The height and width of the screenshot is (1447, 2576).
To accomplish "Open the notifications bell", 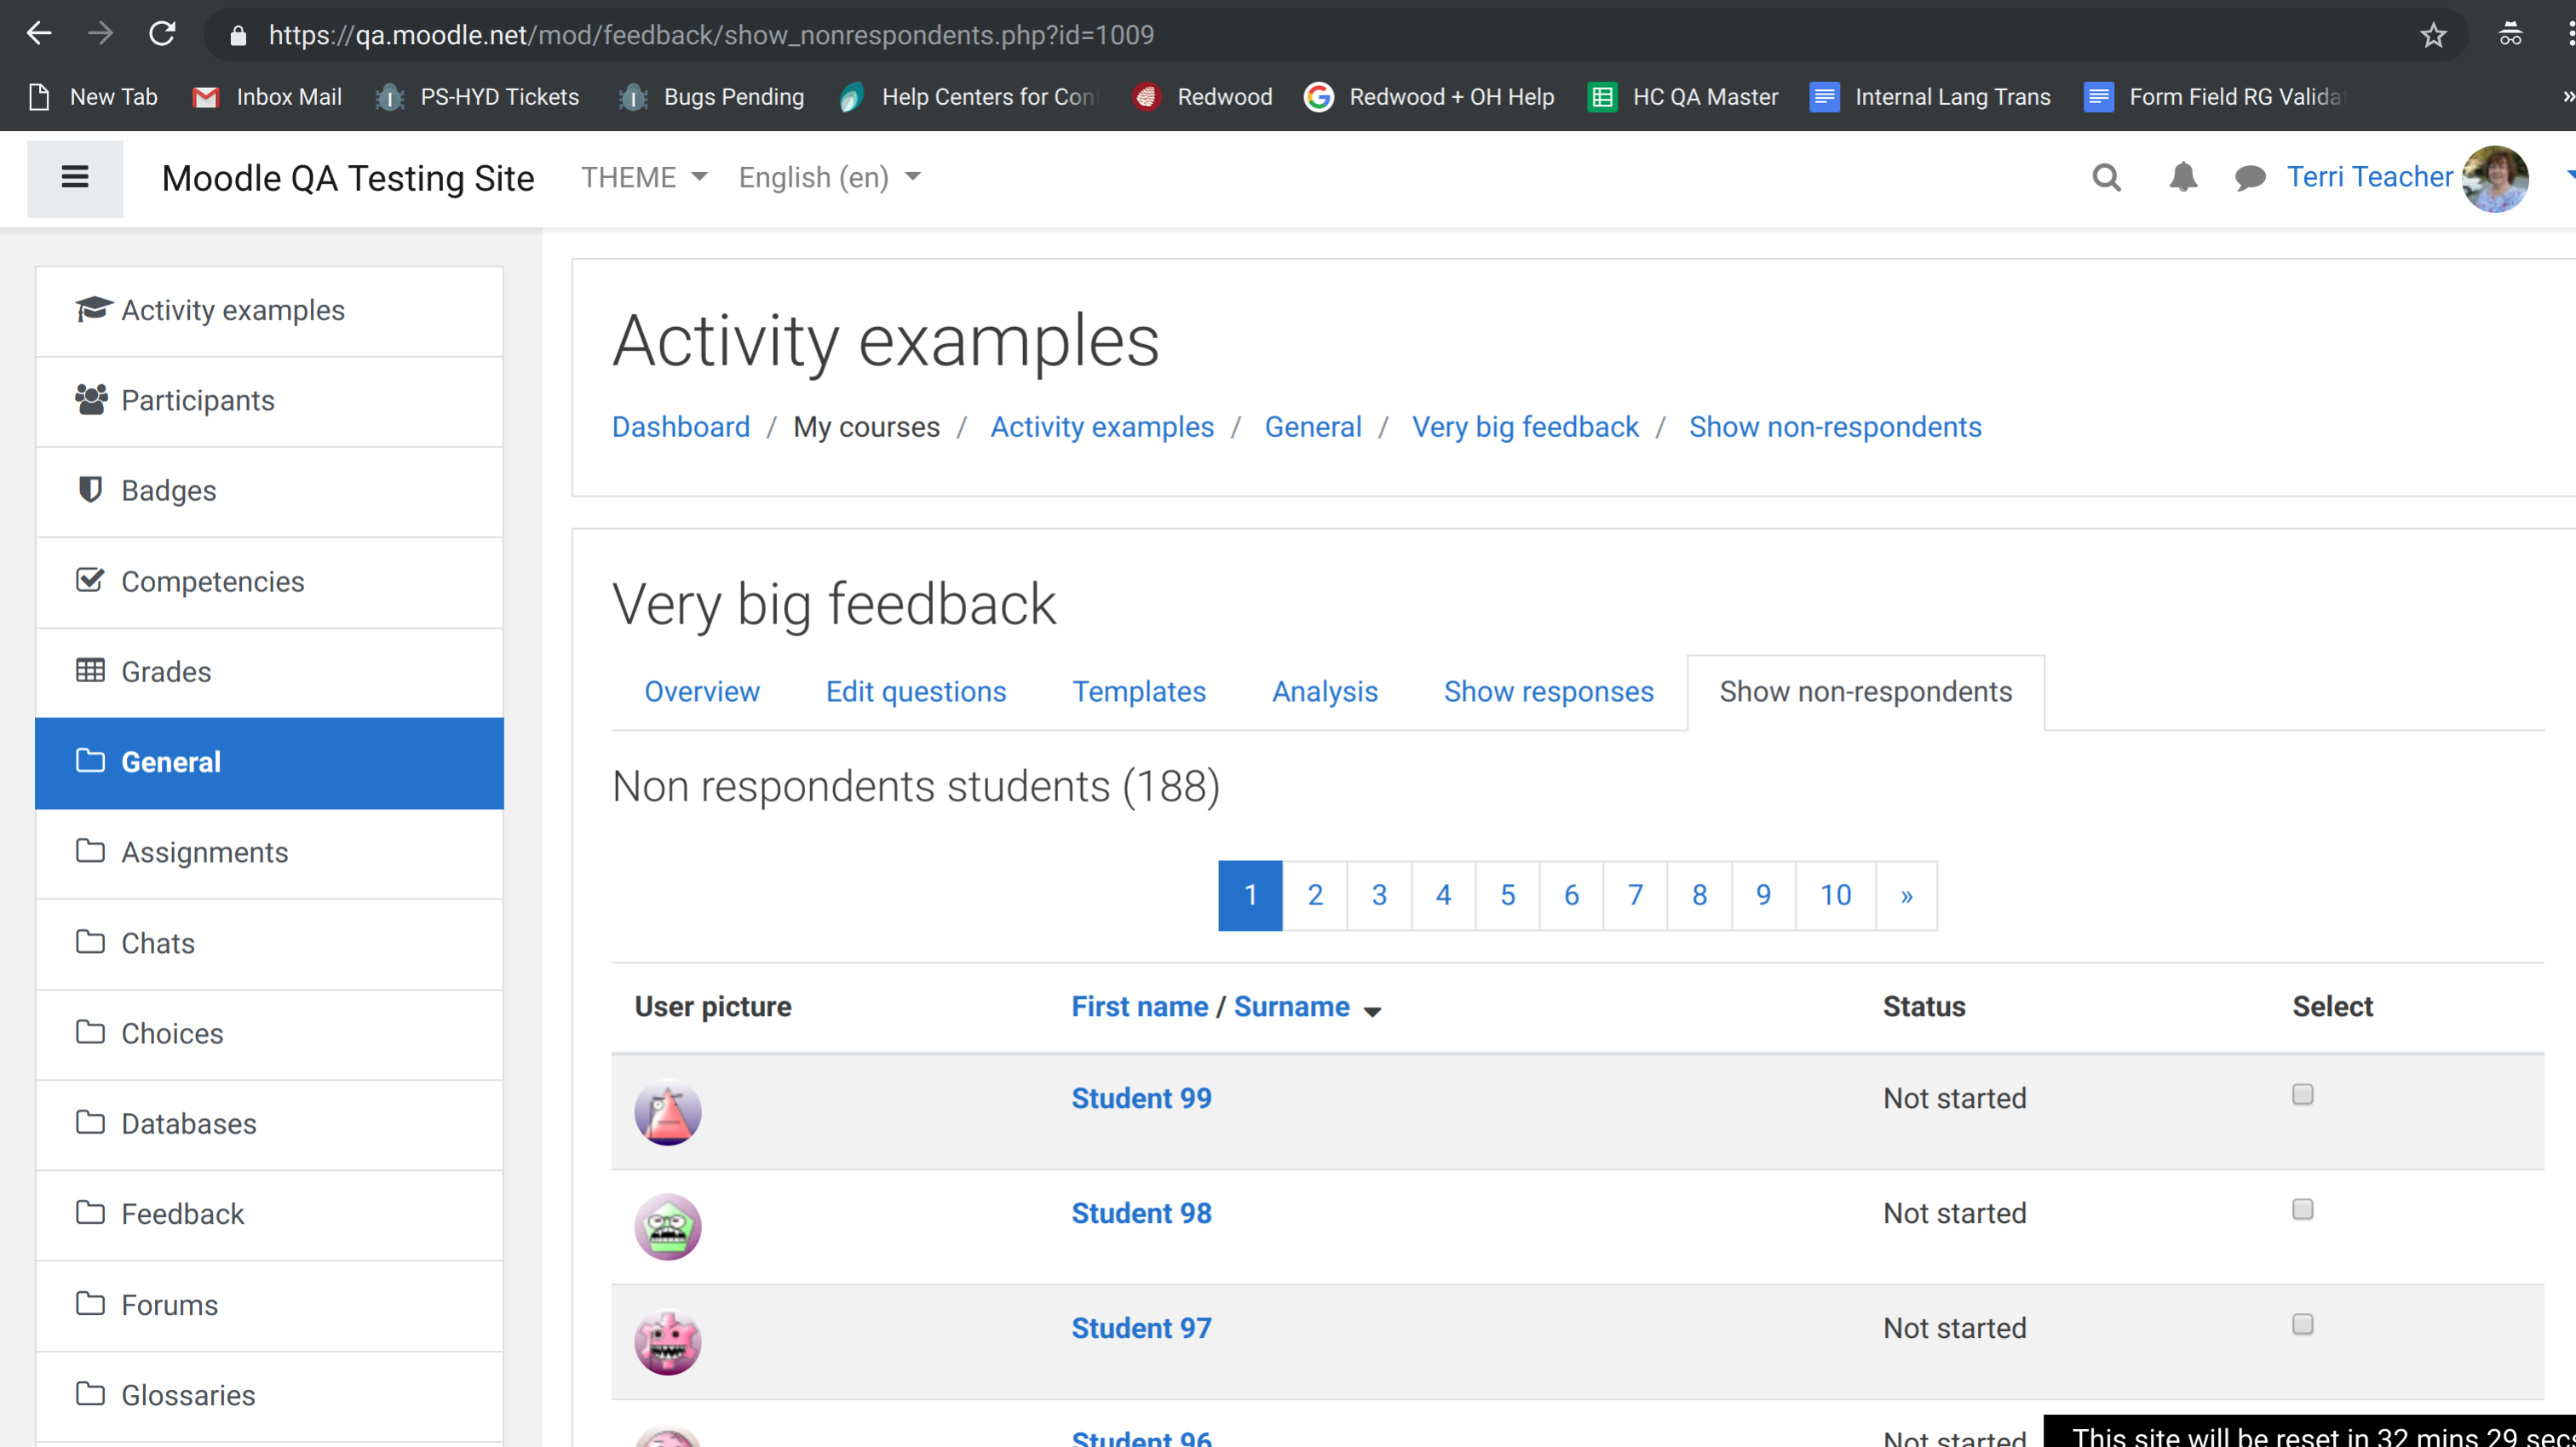I will click(x=2182, y=177).
